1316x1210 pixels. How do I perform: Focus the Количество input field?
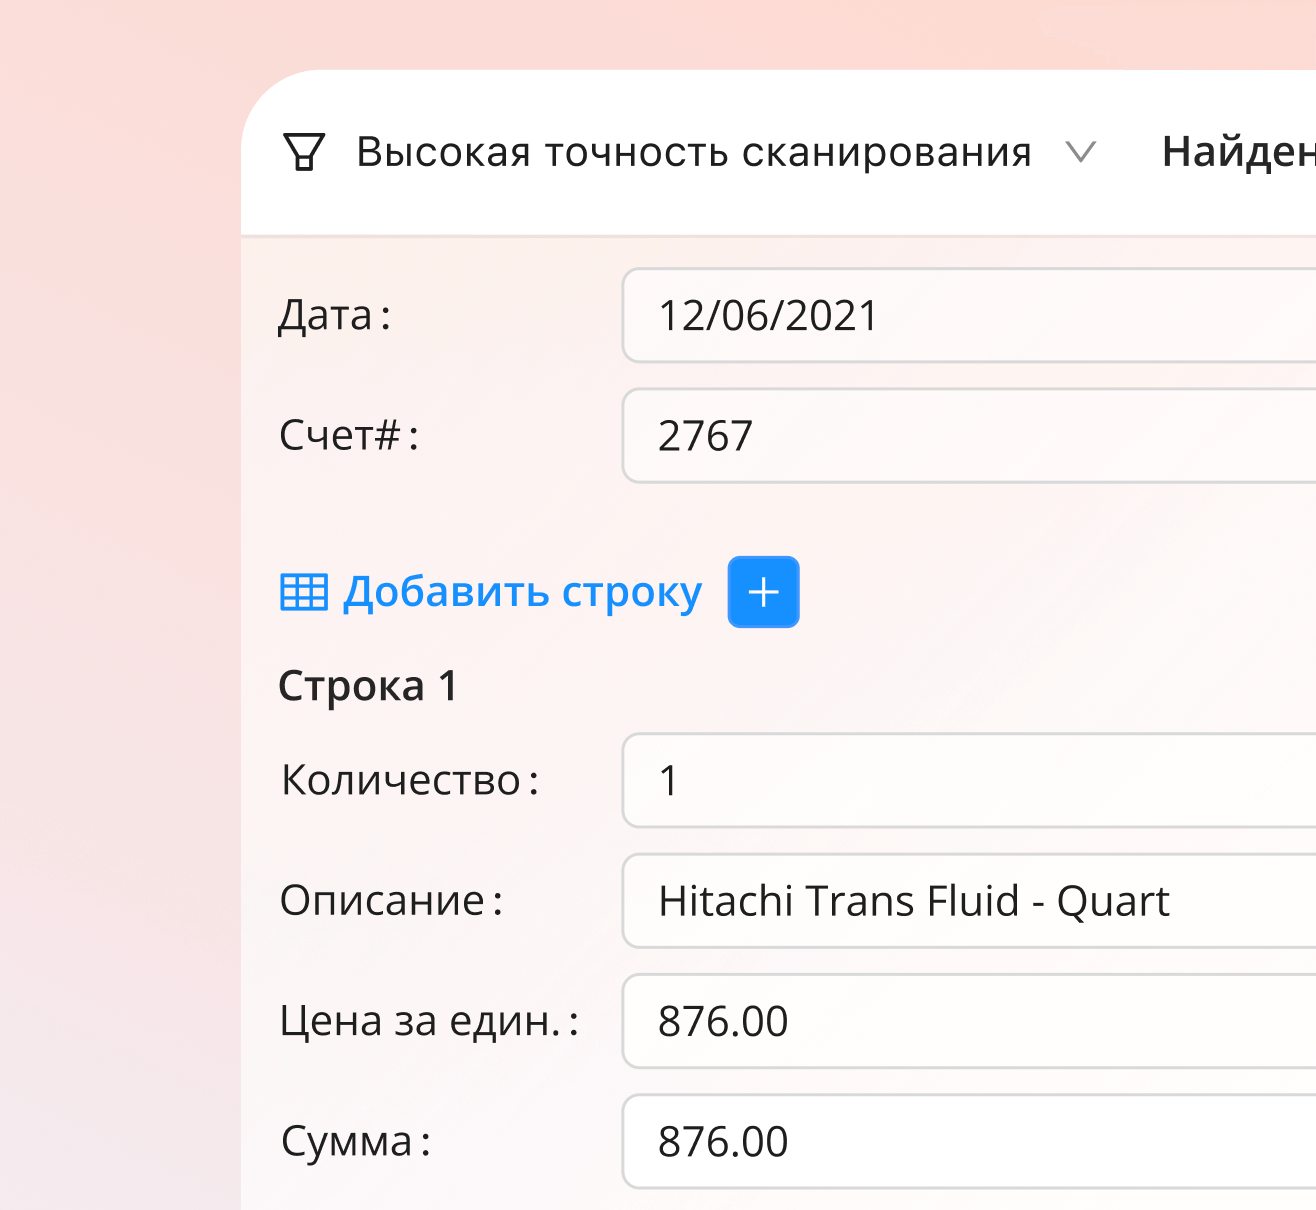coord(969,780)
